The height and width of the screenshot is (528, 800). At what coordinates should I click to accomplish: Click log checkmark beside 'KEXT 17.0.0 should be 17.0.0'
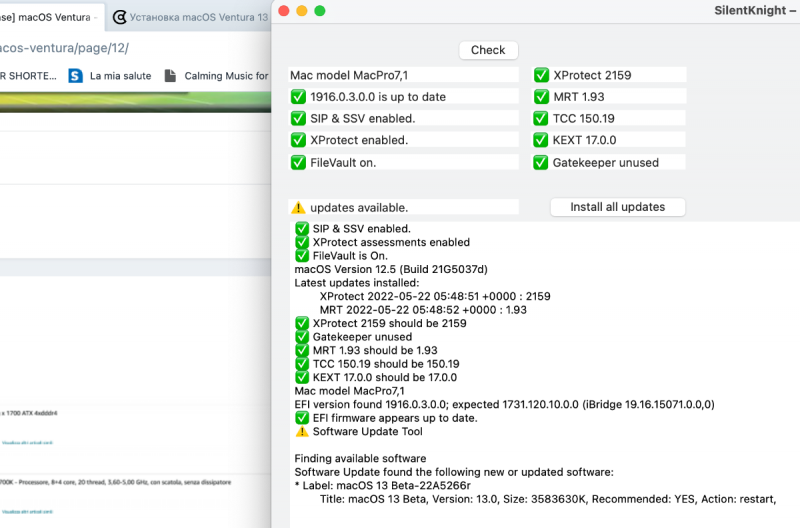coord(302,377)
